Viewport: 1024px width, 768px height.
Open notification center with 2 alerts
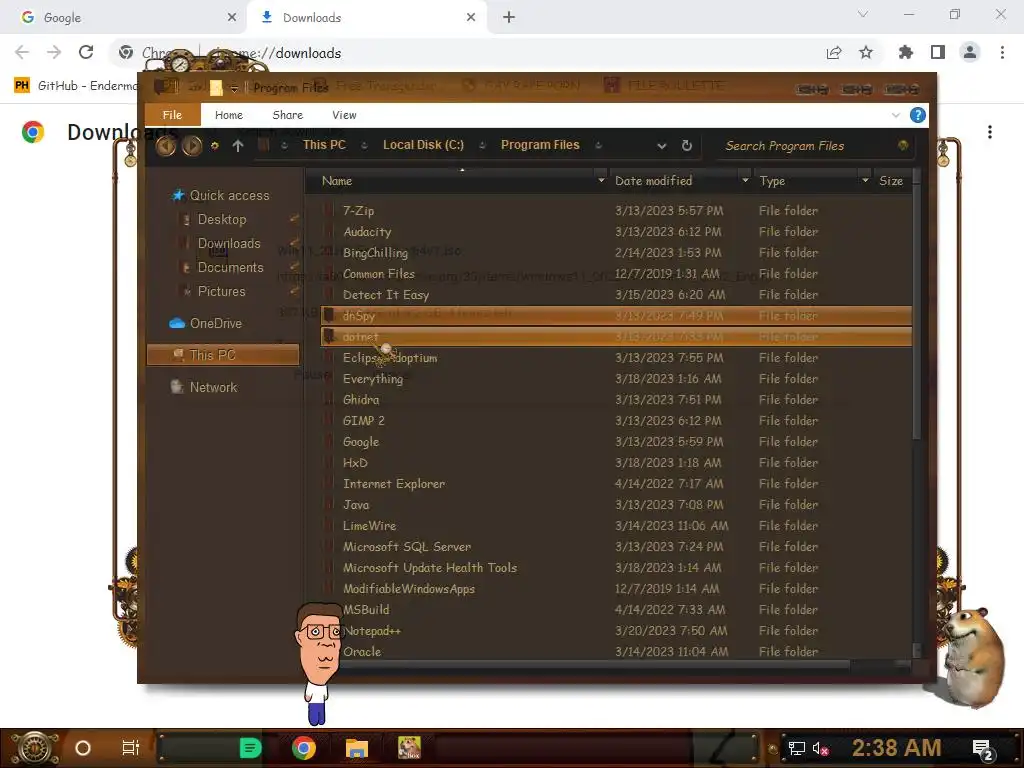983,749
